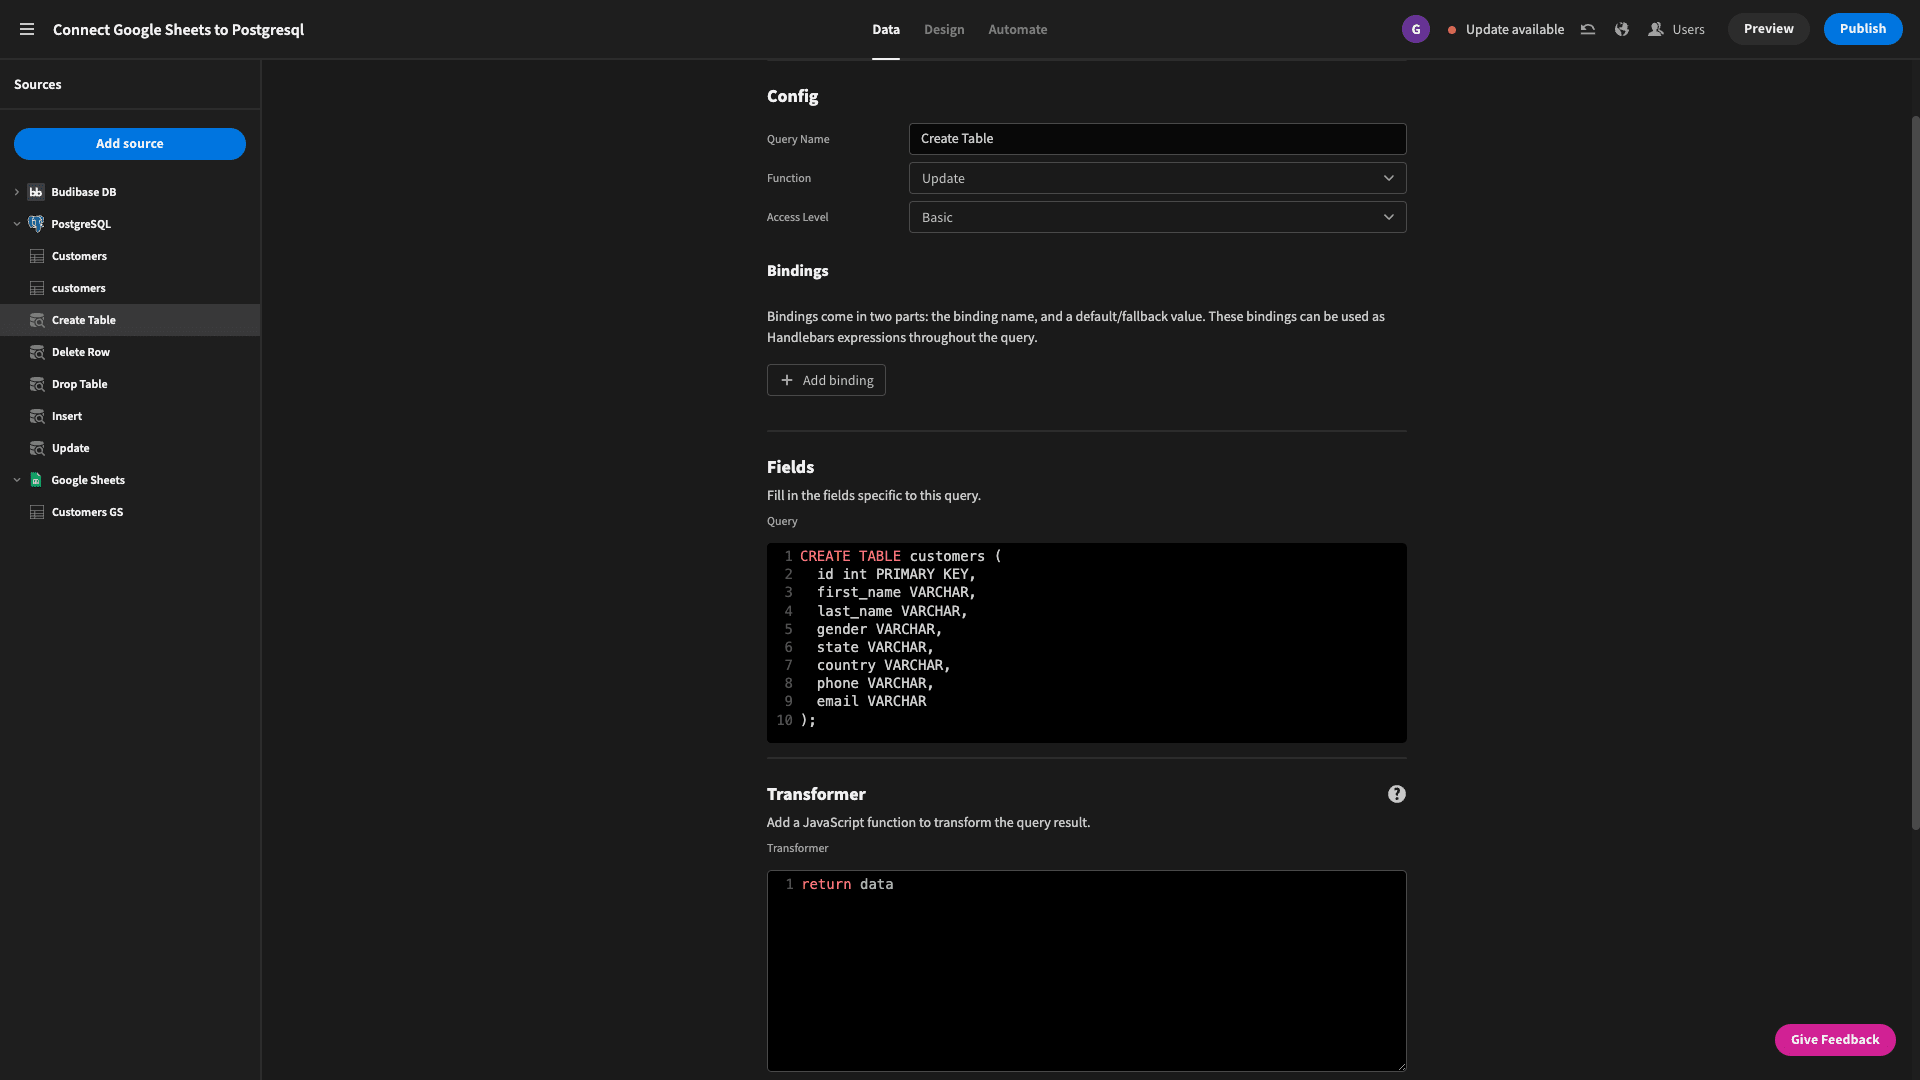
Task: Switch to the Data tab
Action: [885, 30]
